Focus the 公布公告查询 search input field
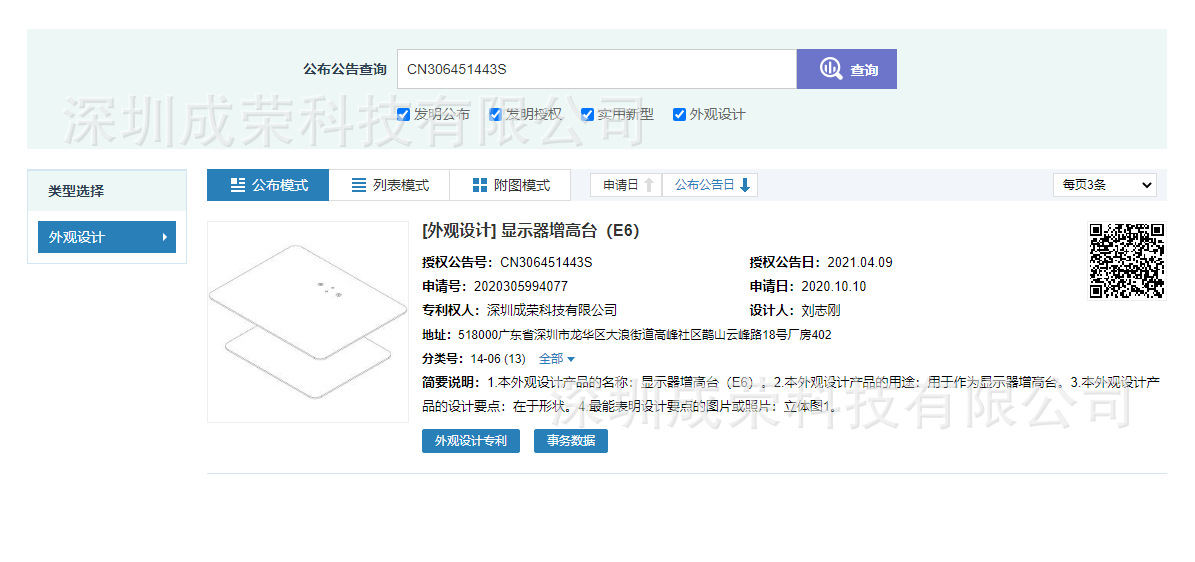The height and width of the screenshot is (562, 1195). coord(597,69)
